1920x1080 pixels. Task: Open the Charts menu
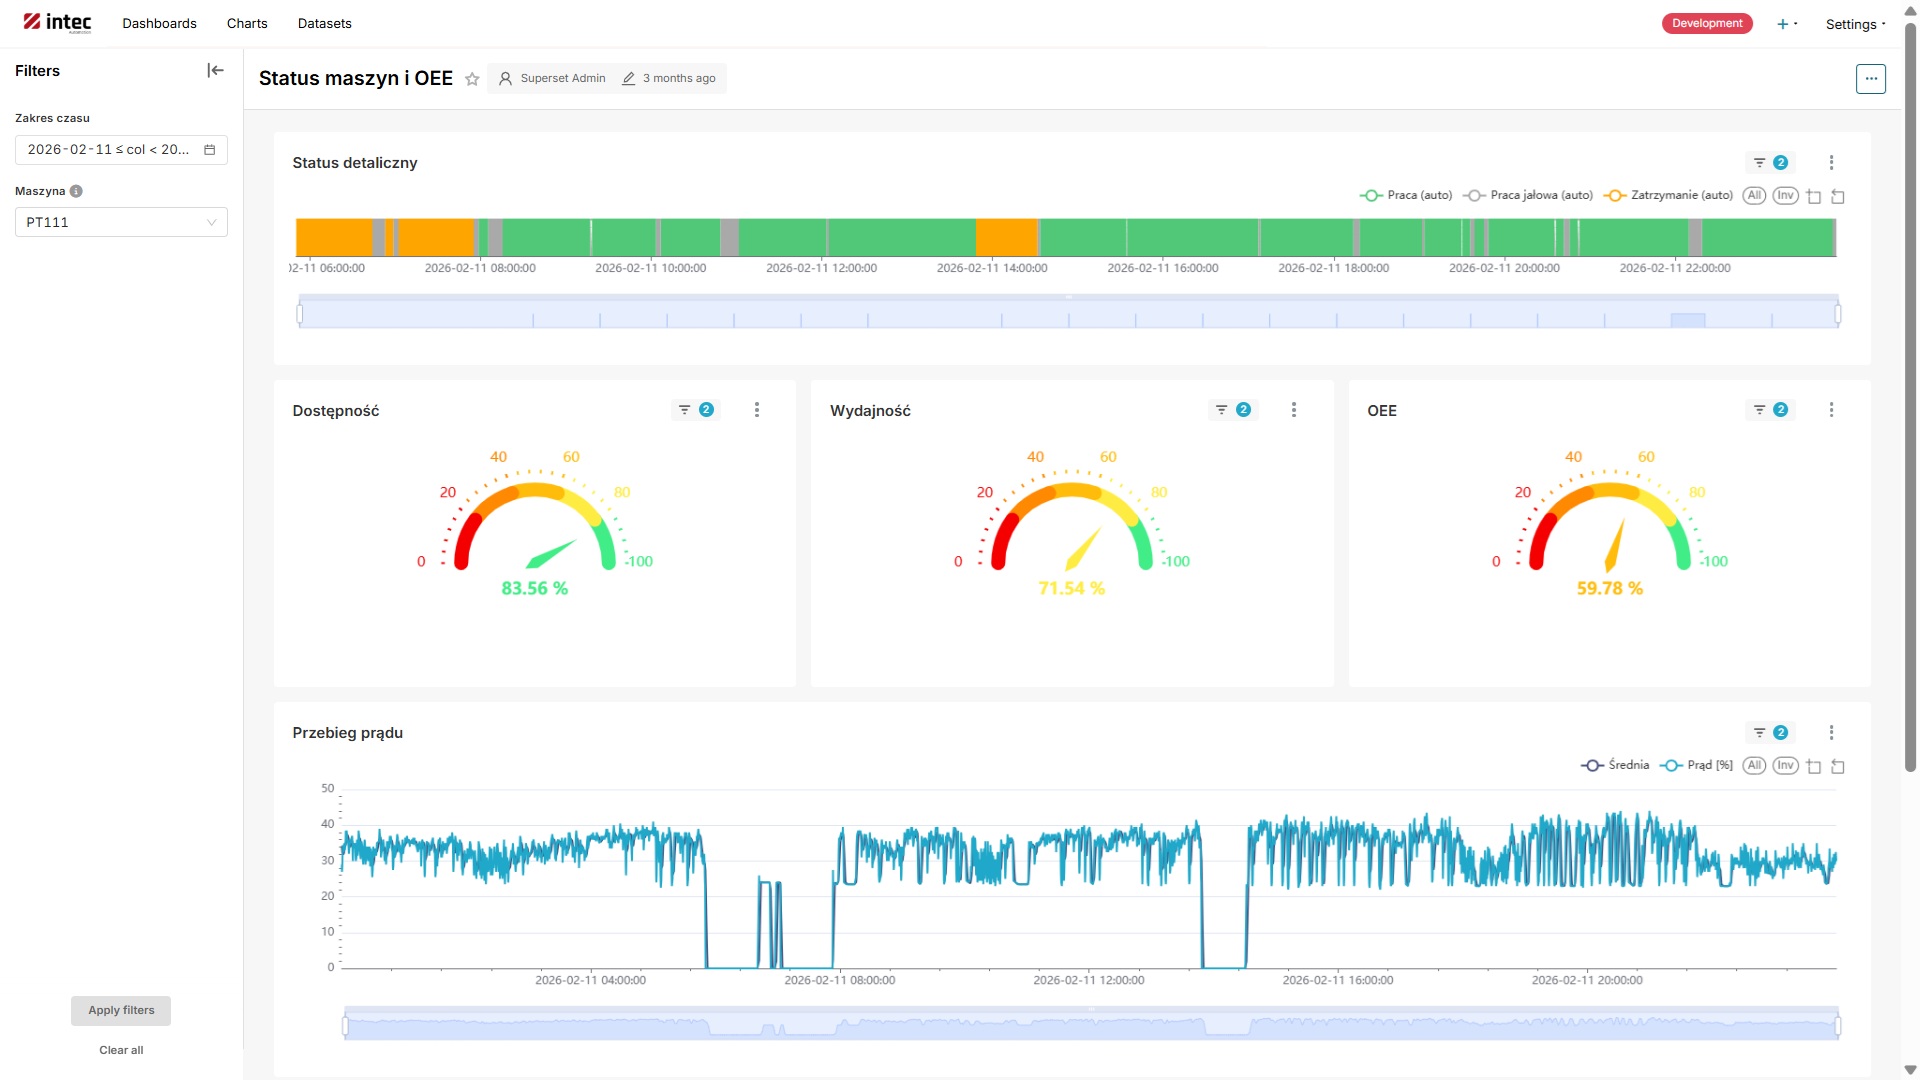point(247,23)
